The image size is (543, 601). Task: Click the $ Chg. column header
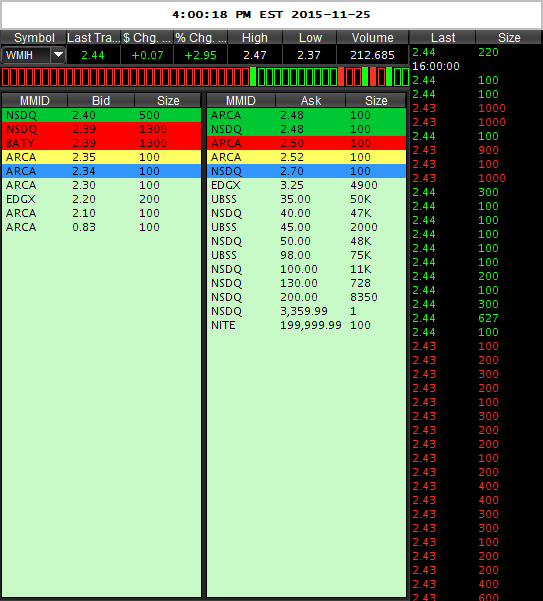pos(147,38)
